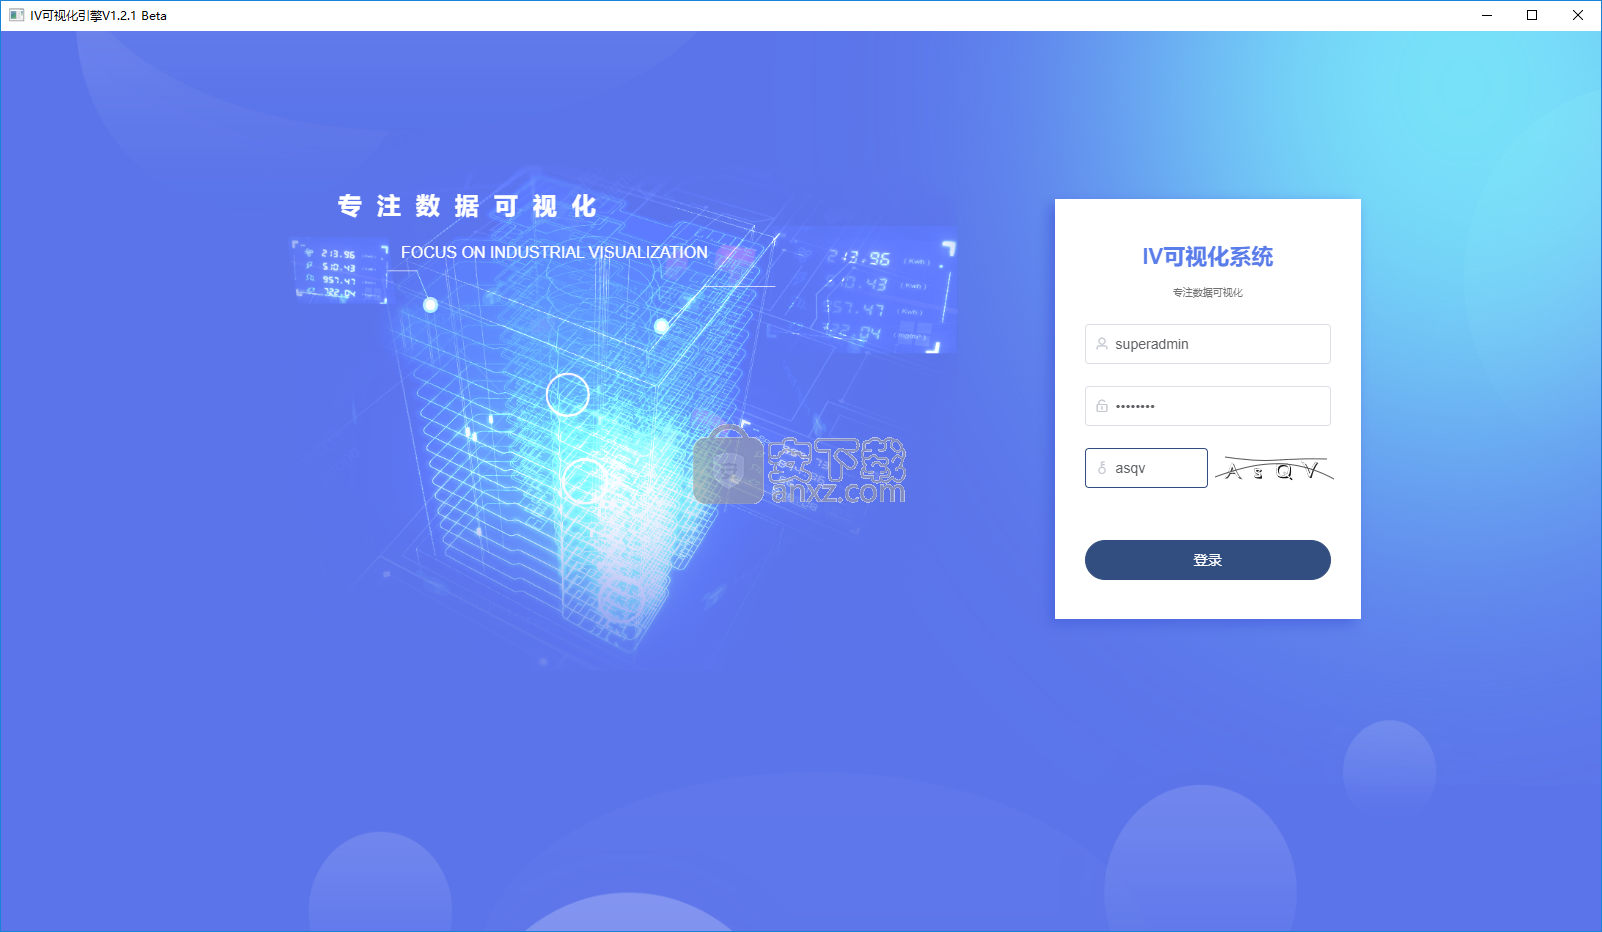Image resolution: width=1602 pixels, height=932 pixels.
Task: Maximize the IV可视化引擎 window
Action: pyautogui.click(x=1532, y=15)
